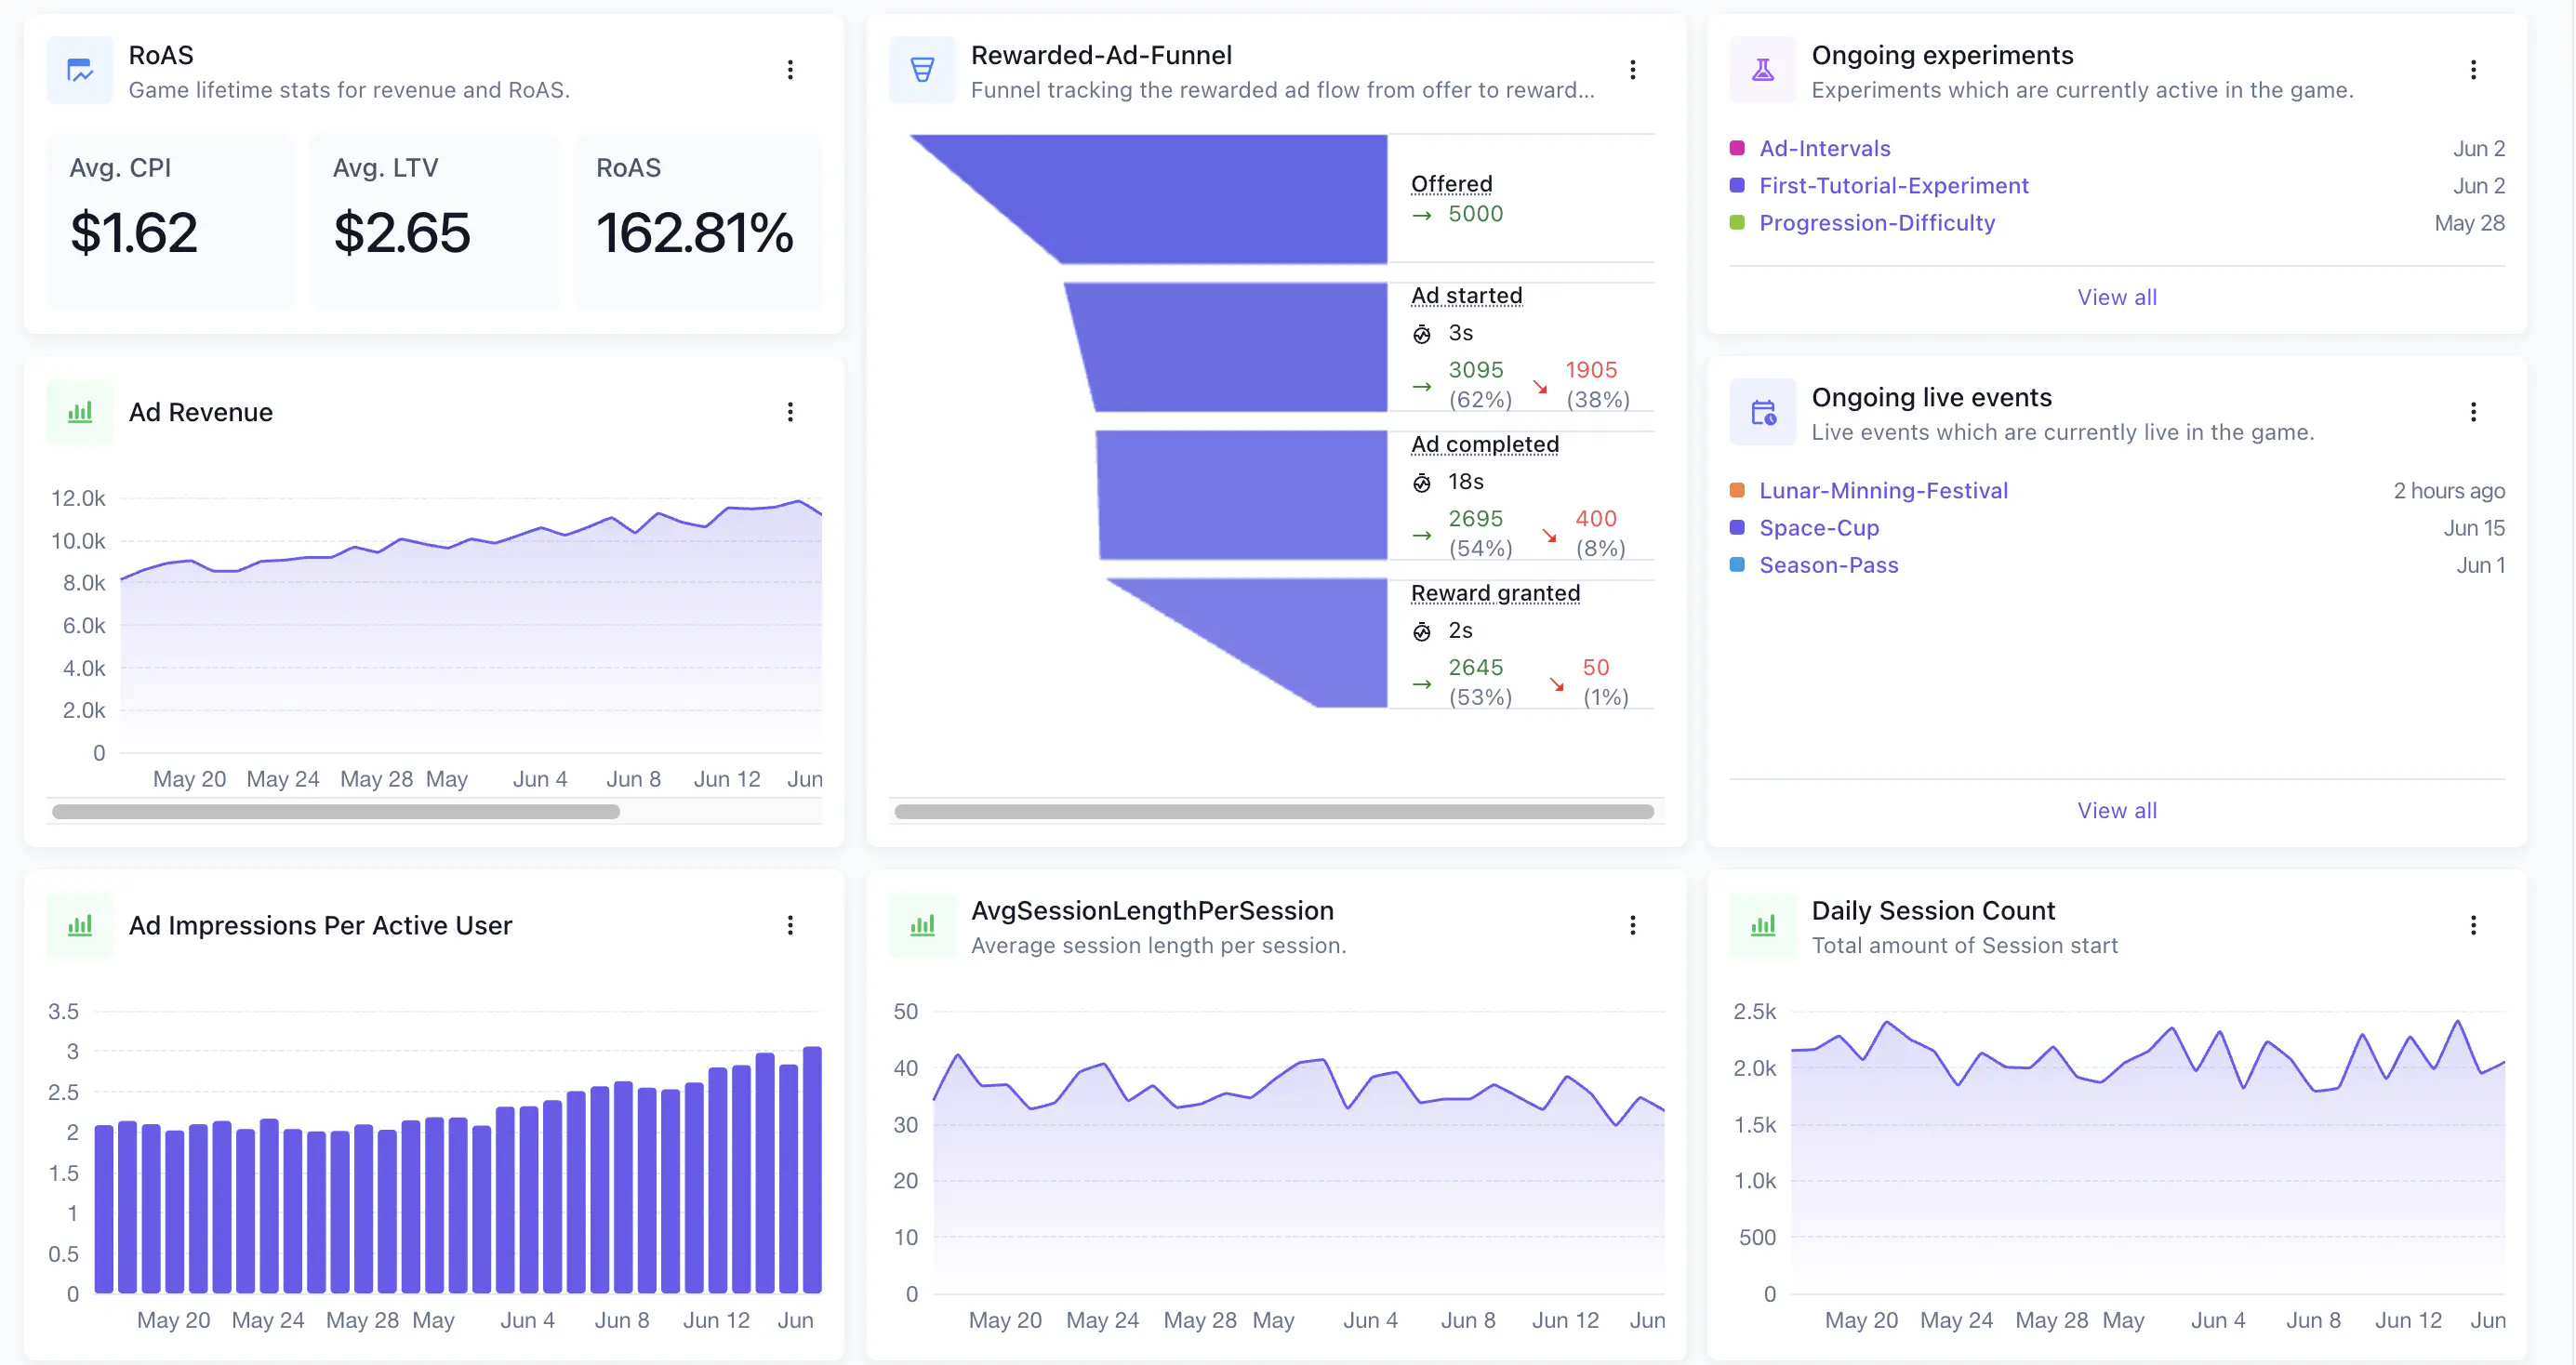The image size is (2576, 1365).
Task: Open the AvgSessionLengthPerSession options menu
Action: click(x=1632, y=925)
